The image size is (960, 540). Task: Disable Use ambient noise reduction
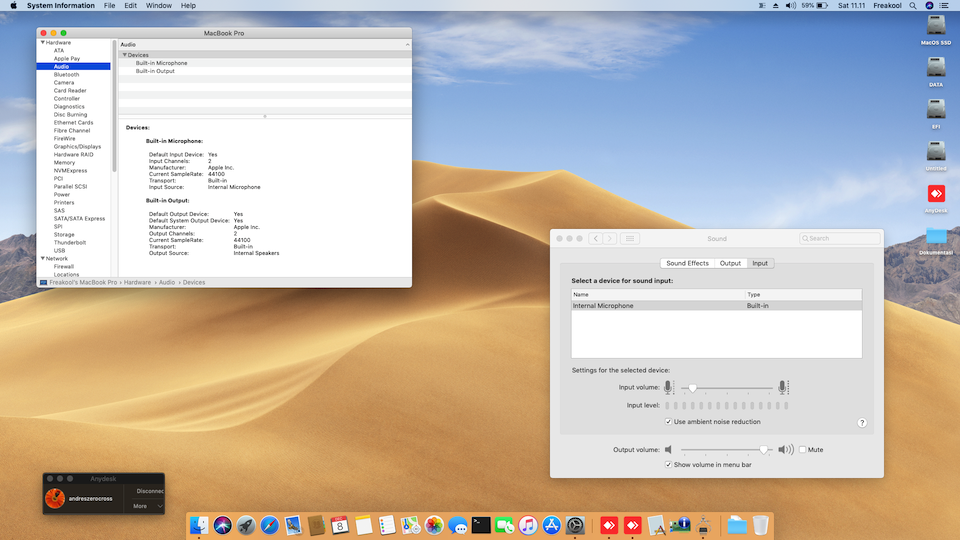click(x=669, y=422)
